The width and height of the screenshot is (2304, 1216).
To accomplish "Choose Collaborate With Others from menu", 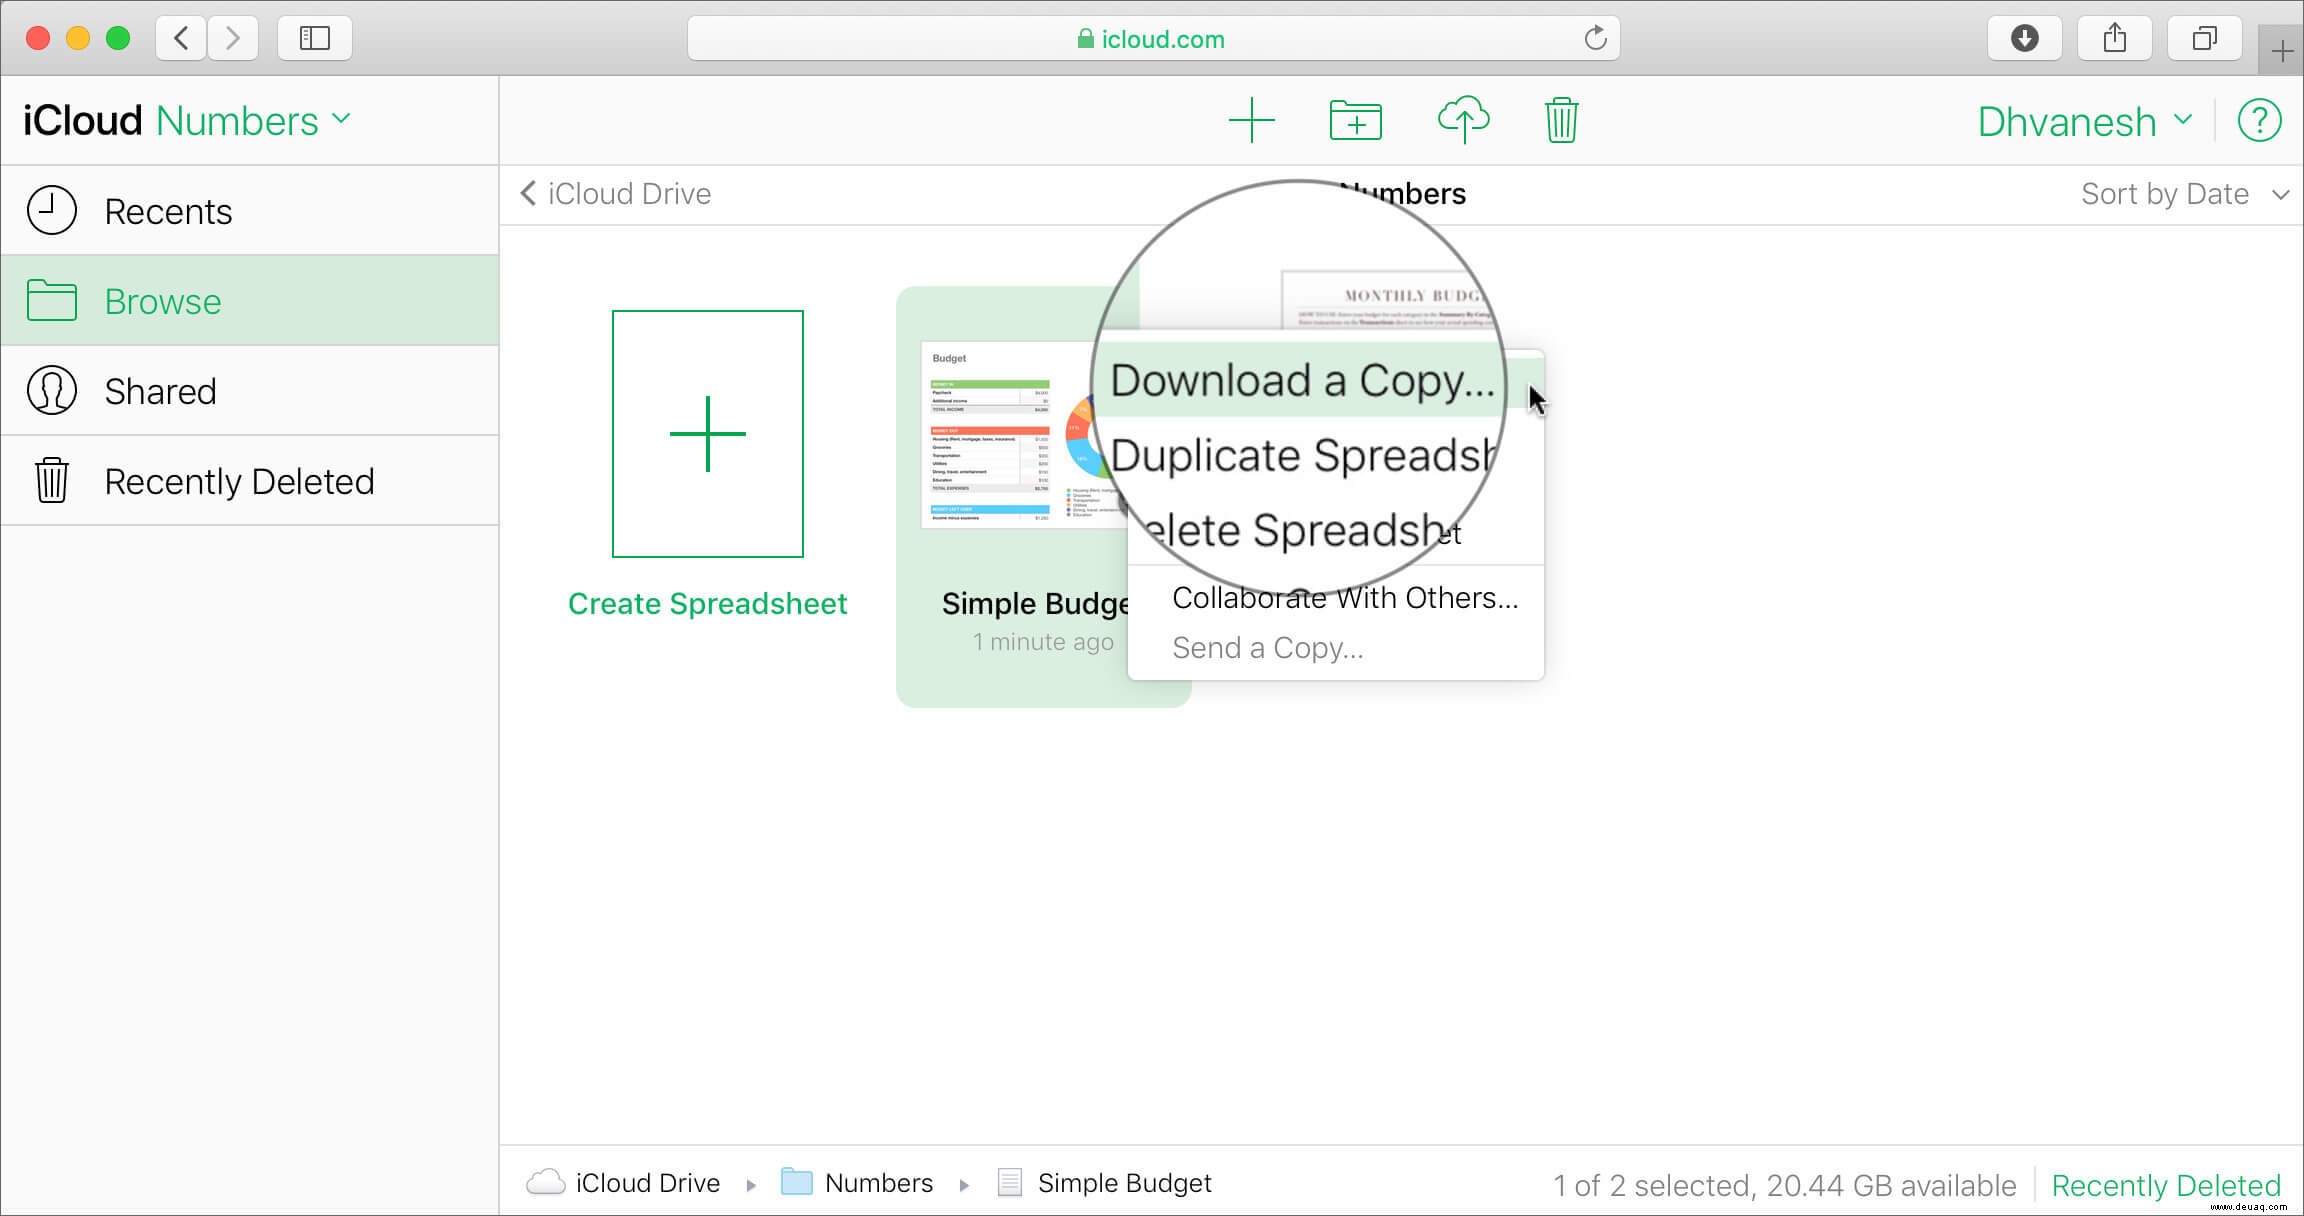I will (1344, 598).
